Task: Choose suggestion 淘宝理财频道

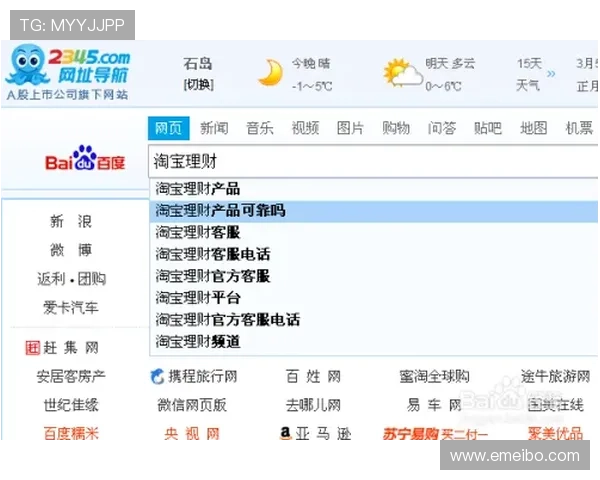Action: 374,341
